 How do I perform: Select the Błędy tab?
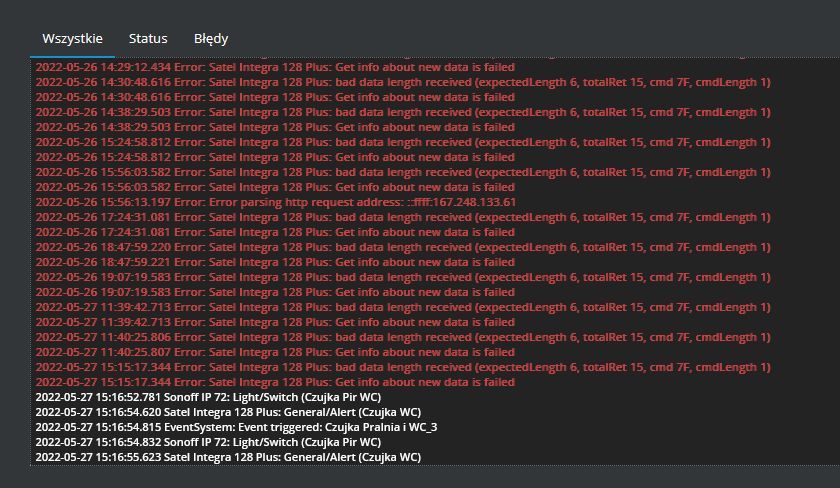pos(211,39)
